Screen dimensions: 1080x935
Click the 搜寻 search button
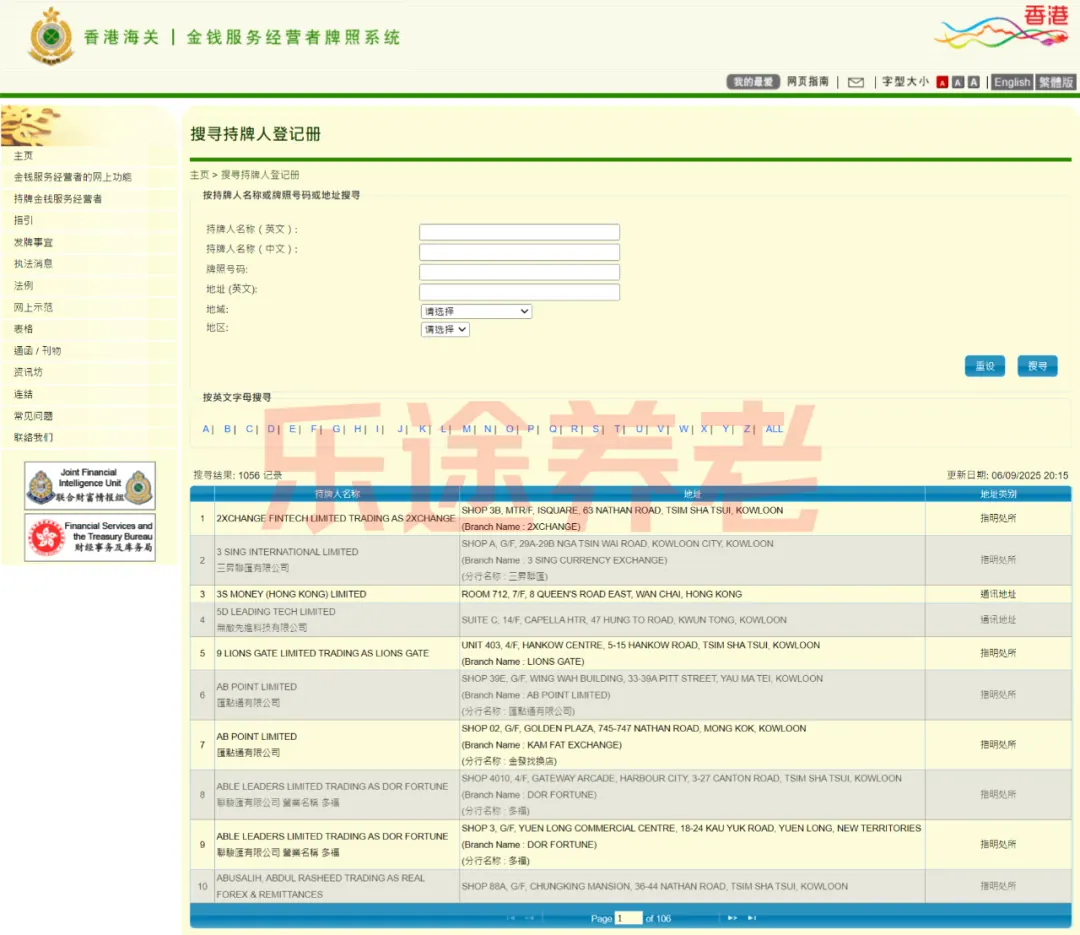tap(1037, 366)
